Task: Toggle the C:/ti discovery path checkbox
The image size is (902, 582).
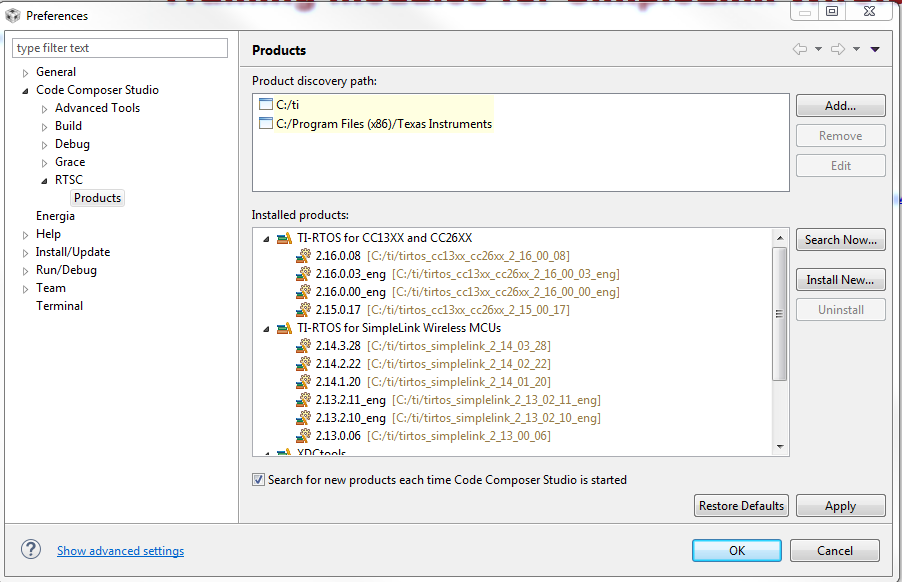Action: click(265, 105)
